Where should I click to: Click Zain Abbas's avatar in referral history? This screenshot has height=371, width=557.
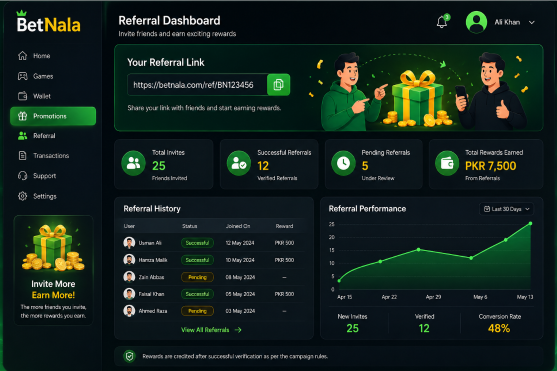pos(129,277)
